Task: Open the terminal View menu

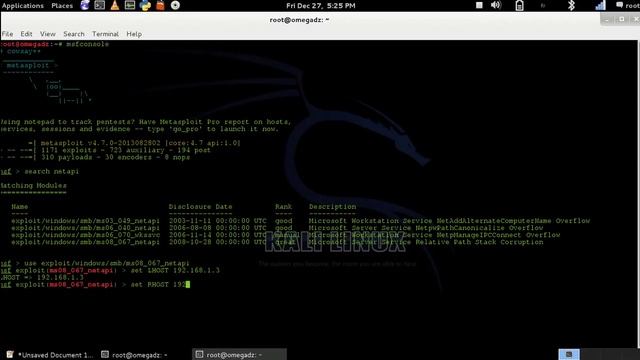Action: (x=48, y=34)
